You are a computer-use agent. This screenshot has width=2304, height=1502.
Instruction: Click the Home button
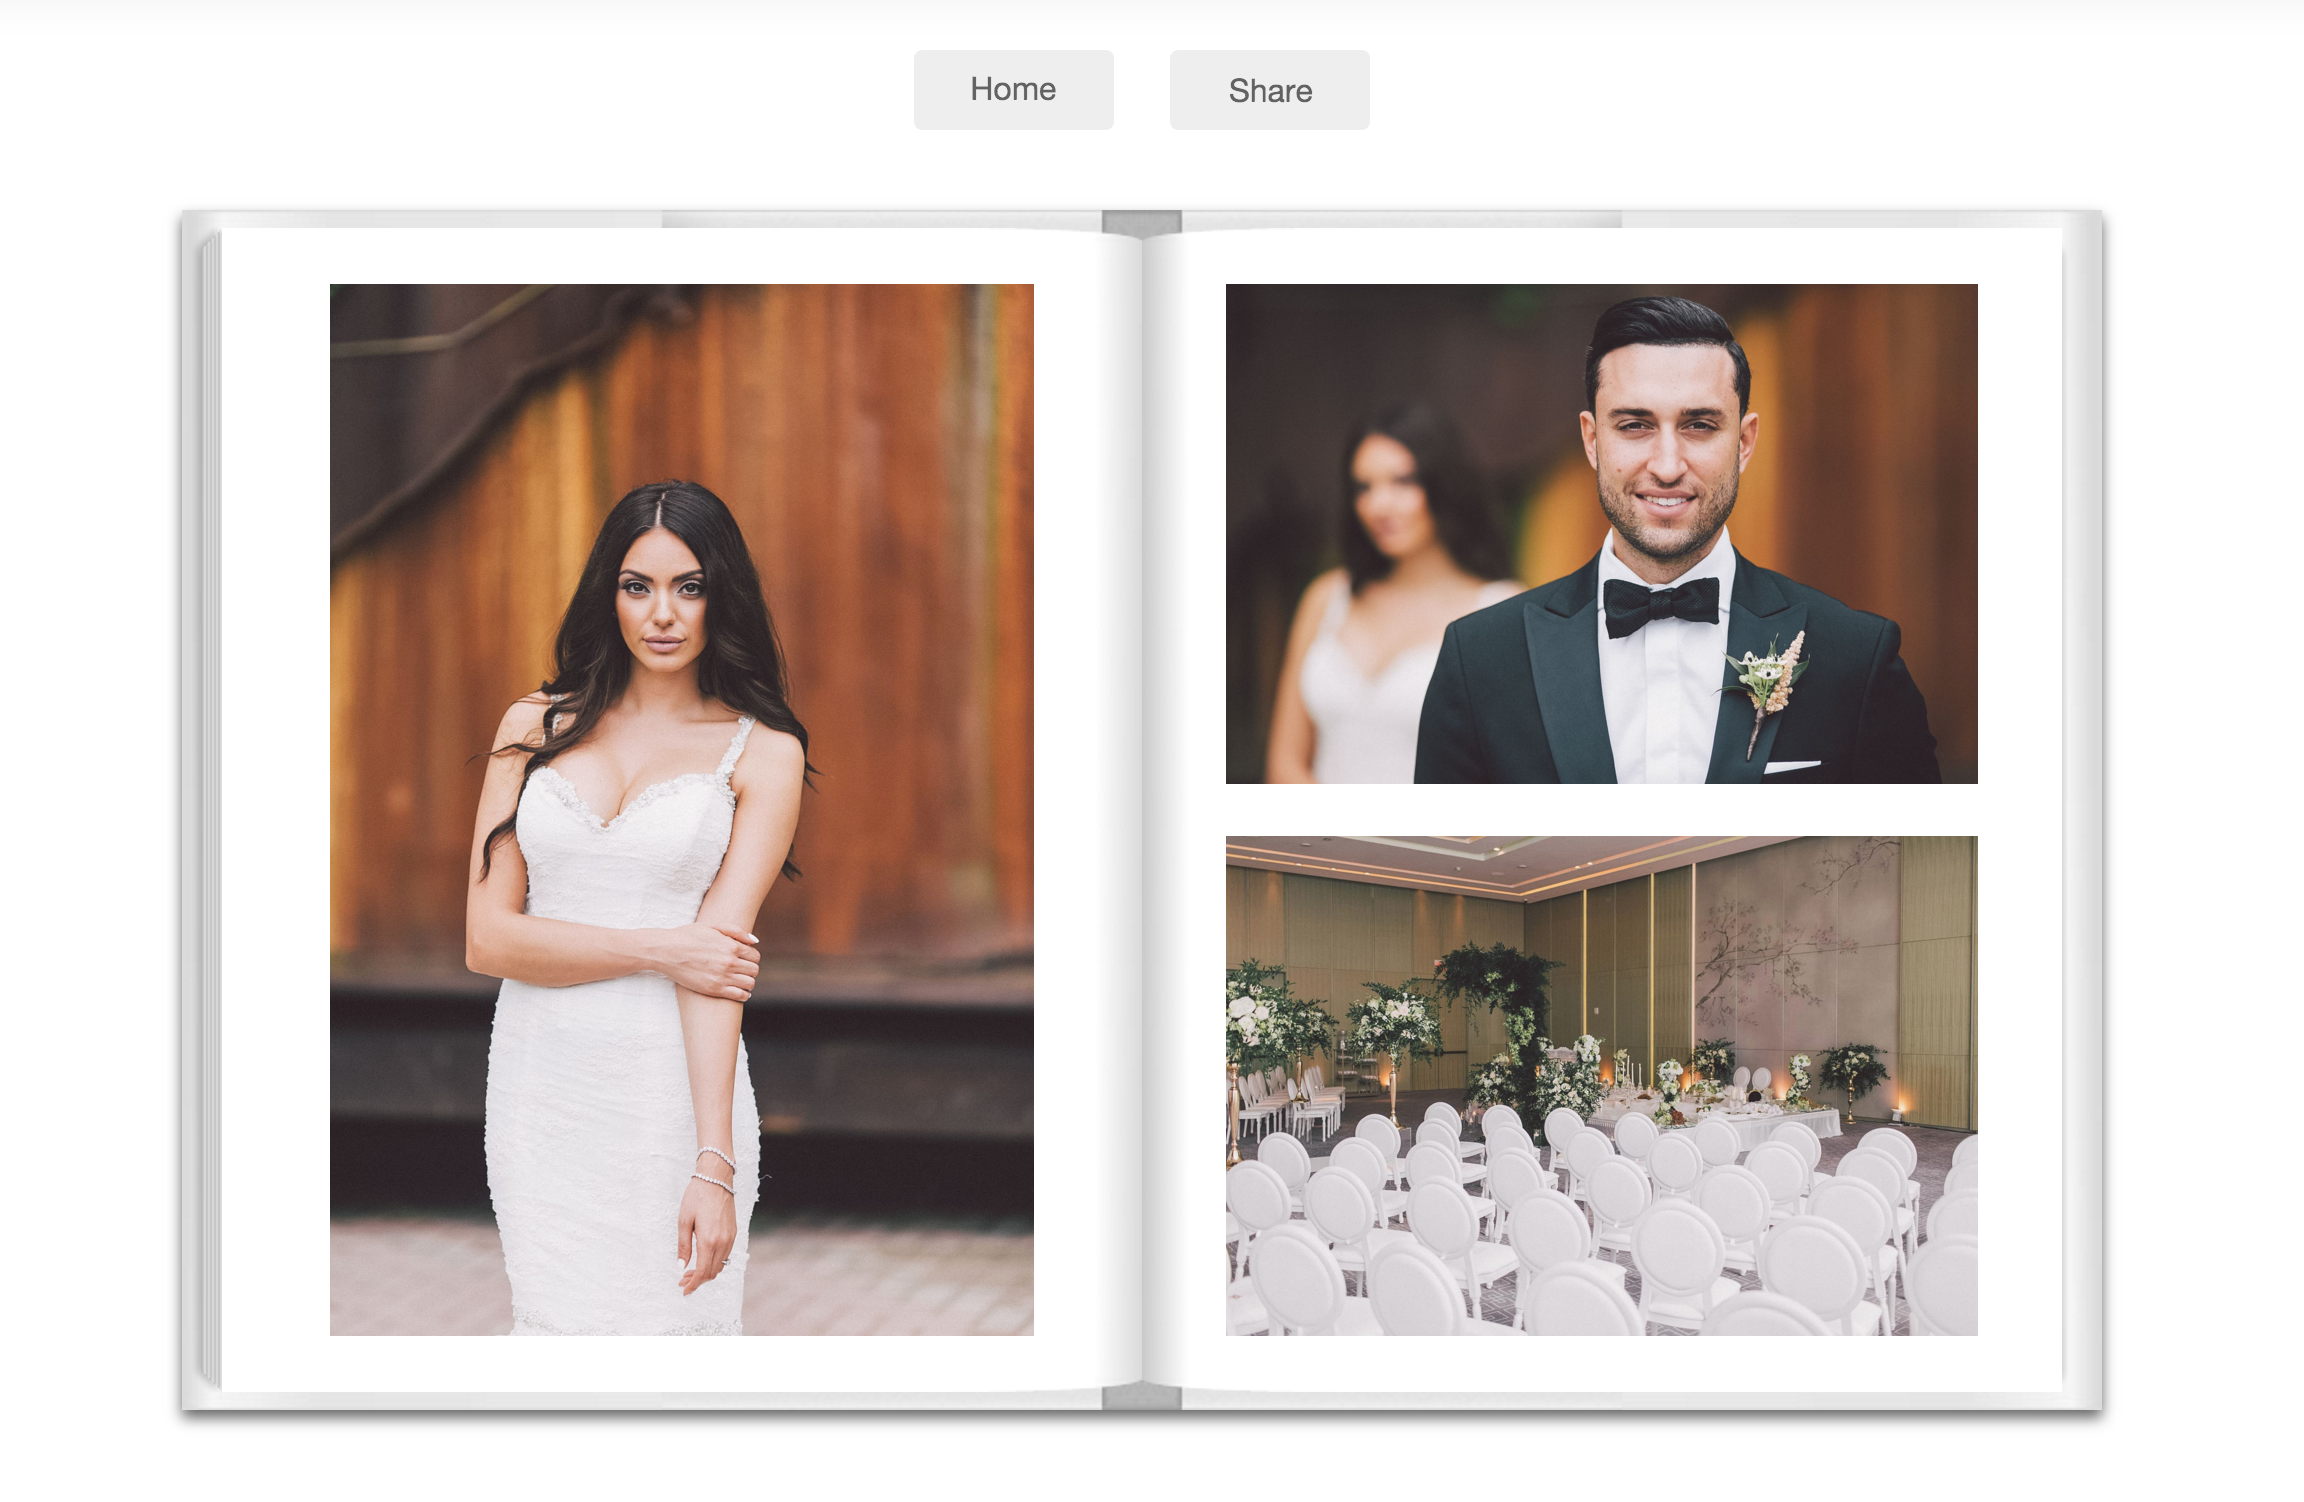pyautogui.click(x=1013, y=90)
